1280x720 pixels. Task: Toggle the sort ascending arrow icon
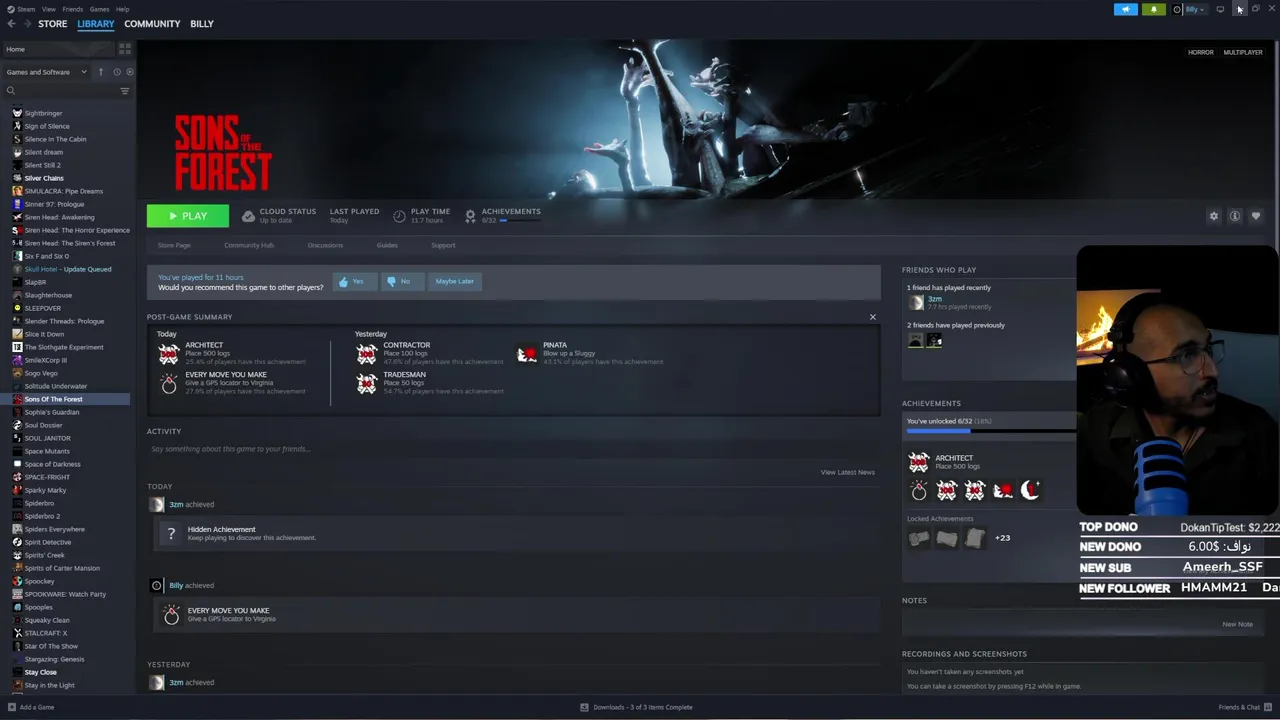point(101,72)
